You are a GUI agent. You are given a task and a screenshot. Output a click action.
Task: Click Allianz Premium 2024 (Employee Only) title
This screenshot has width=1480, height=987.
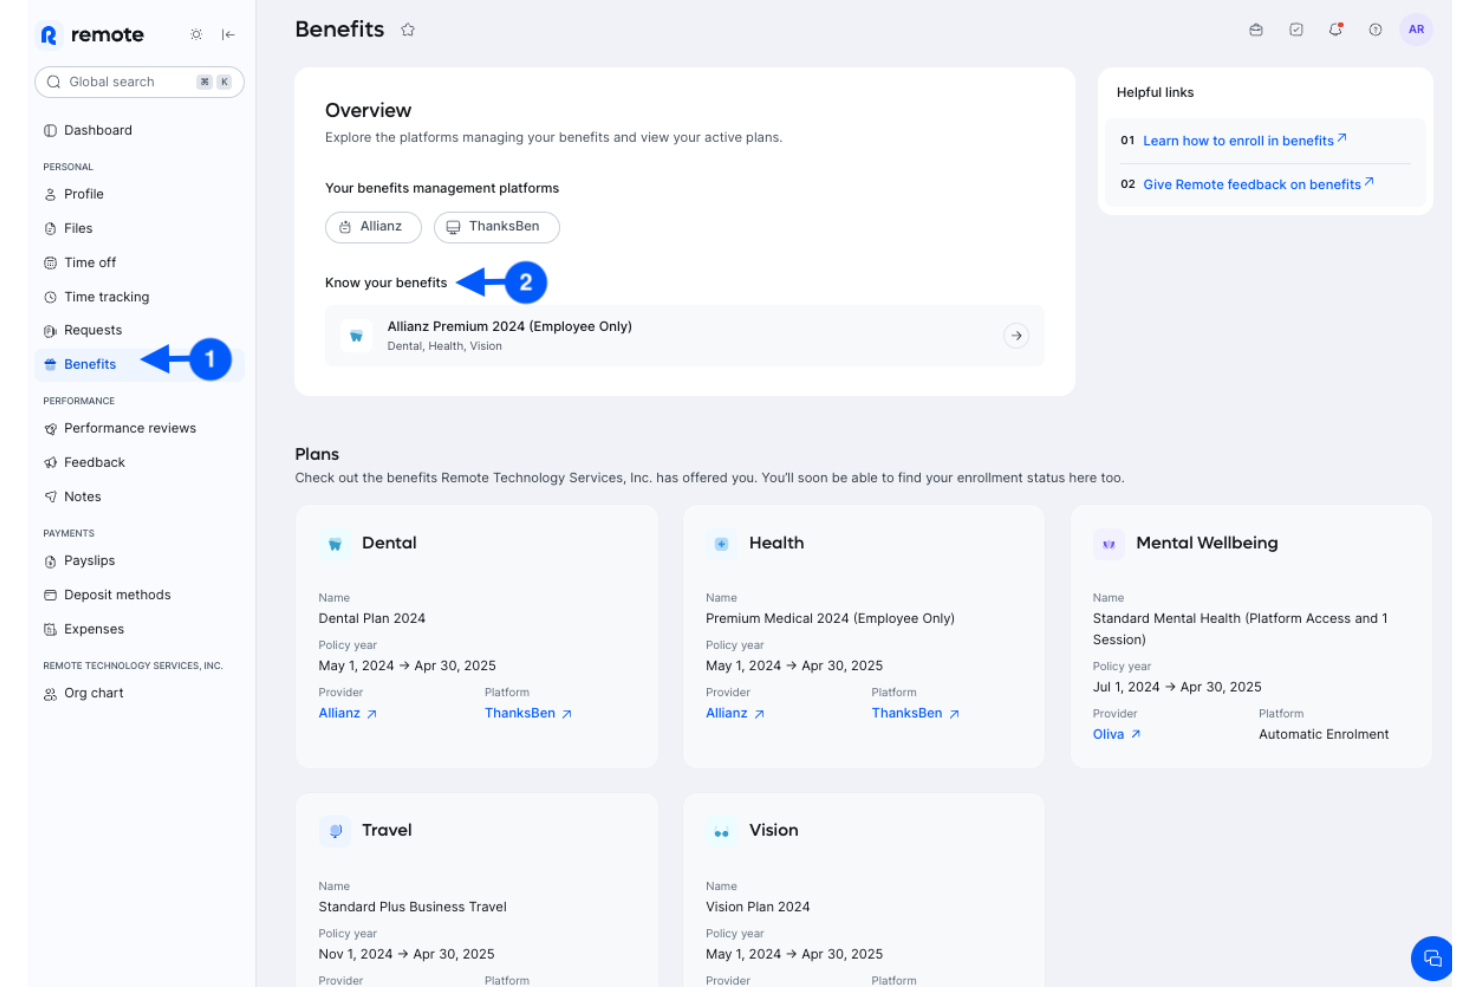510,326
